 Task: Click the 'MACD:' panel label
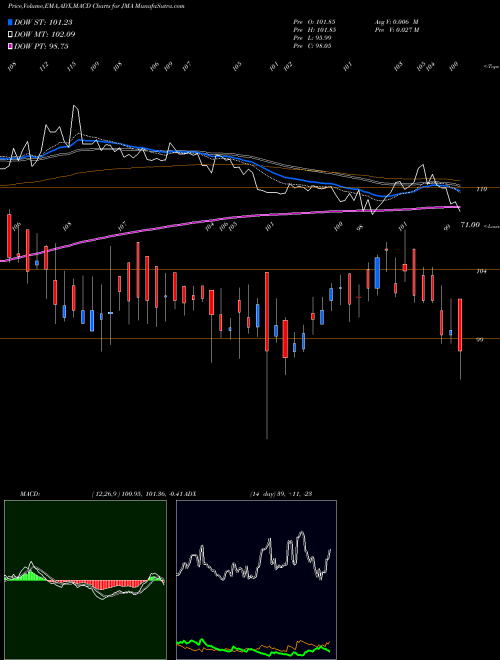30,494
